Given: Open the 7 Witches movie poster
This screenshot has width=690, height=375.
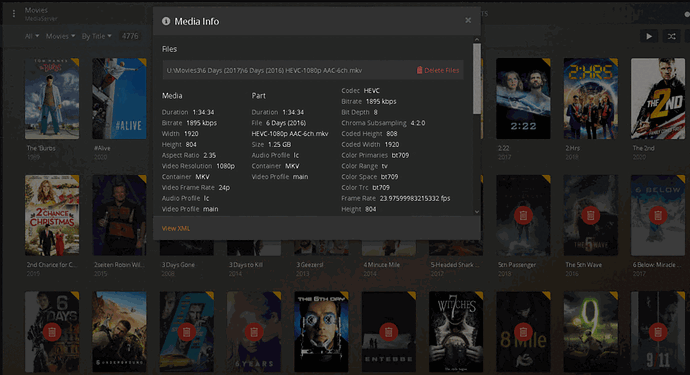Looking at the screenshot, I should click(456, 332).
